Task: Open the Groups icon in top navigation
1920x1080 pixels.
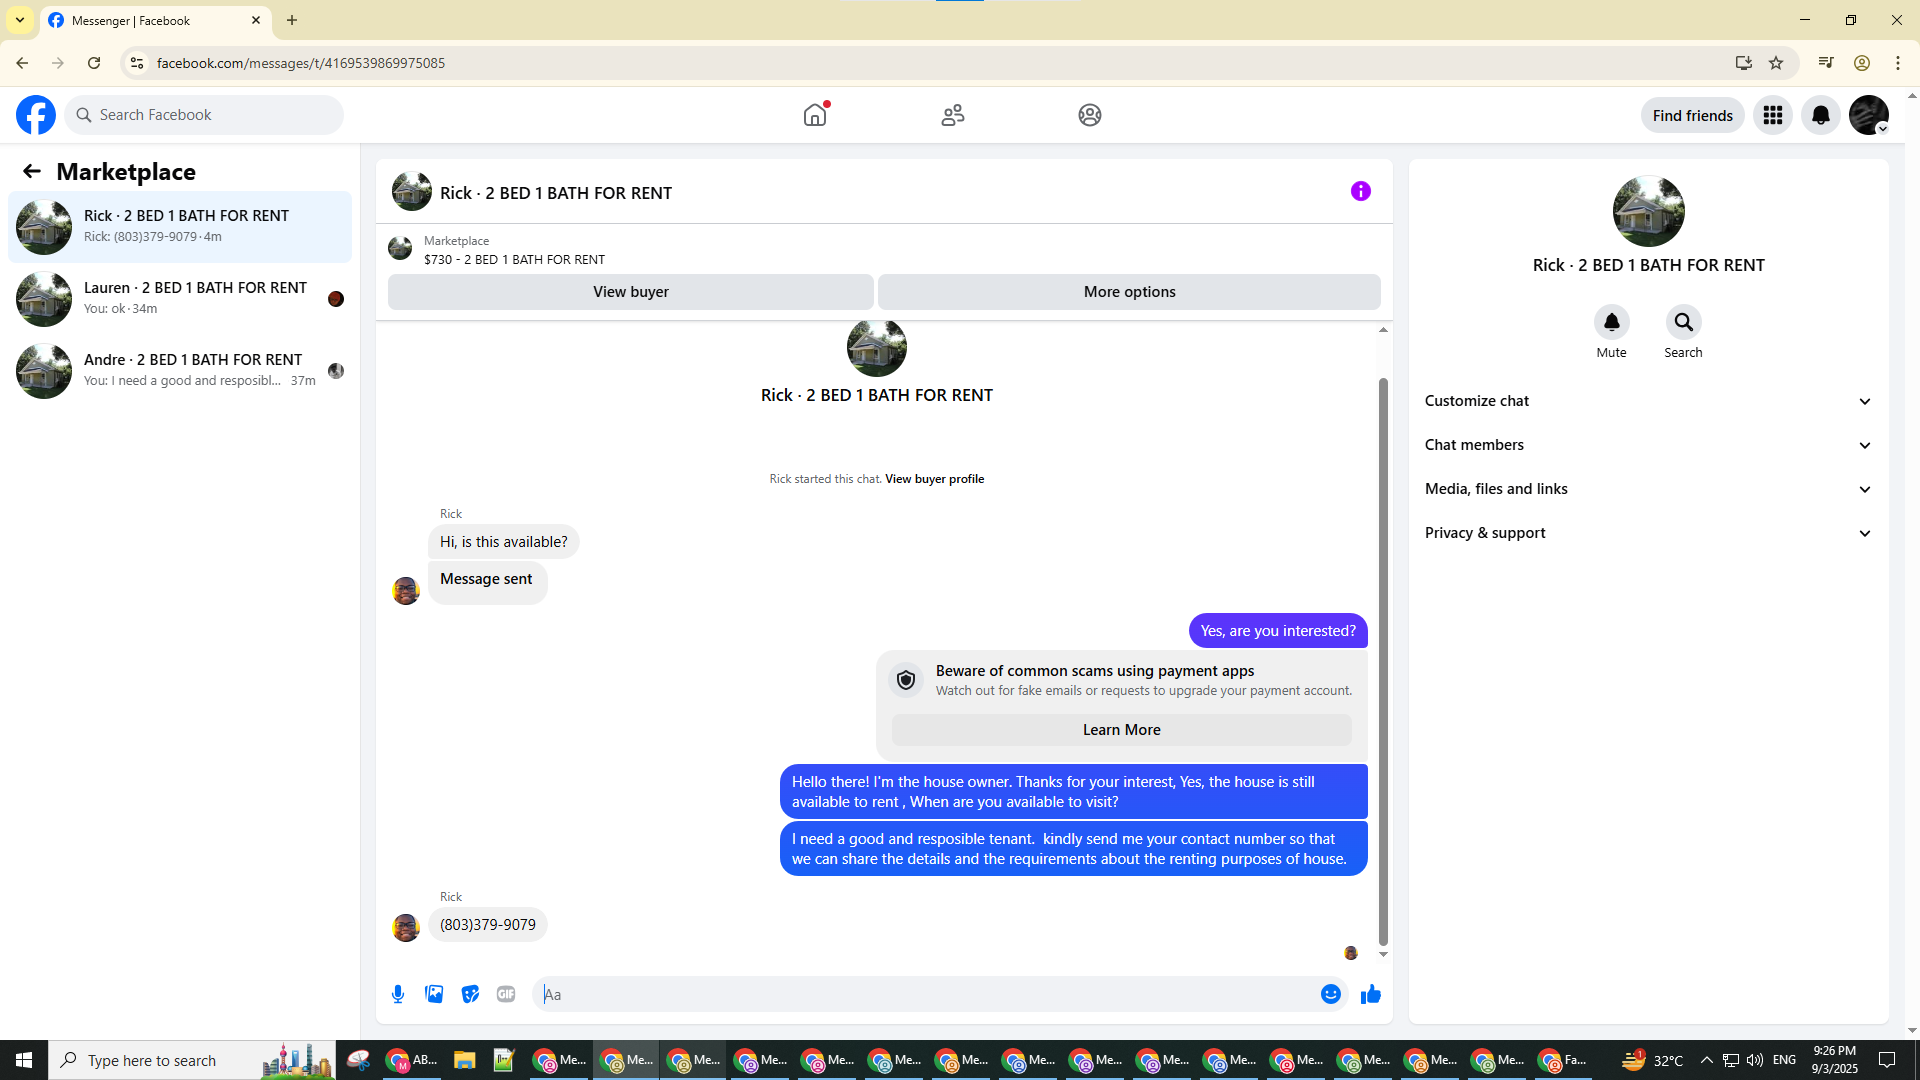Action: [1090, 115]
